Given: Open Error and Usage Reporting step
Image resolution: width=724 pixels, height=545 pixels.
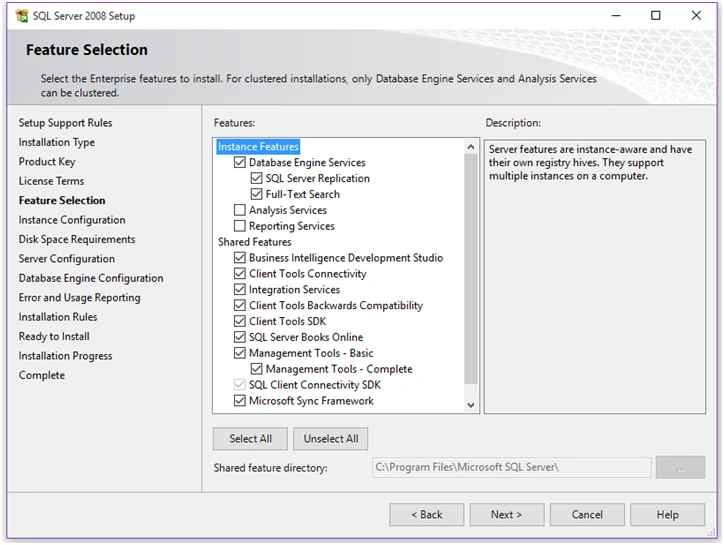Looking at the screenshot, I should coord(79,297).
